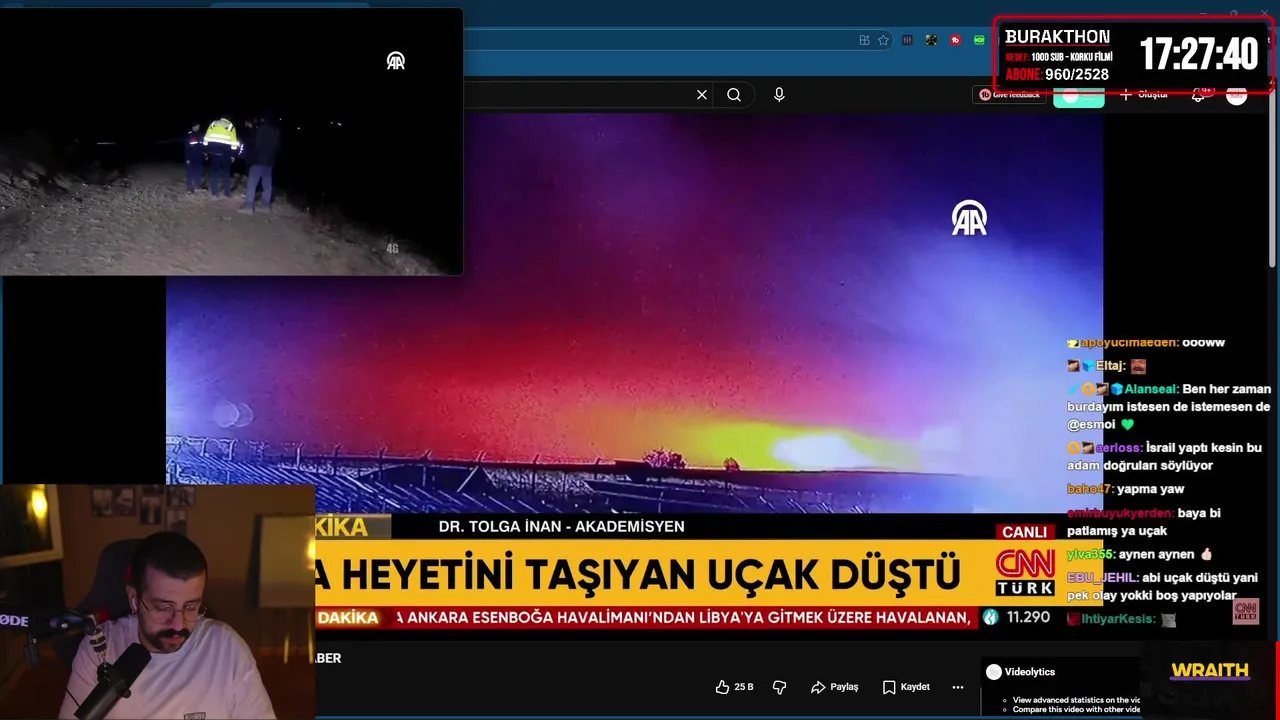Viewport: 1280px width, 720px height.
Task: Click chat username EBU_JEHIL
Action: coord(1103,578)
